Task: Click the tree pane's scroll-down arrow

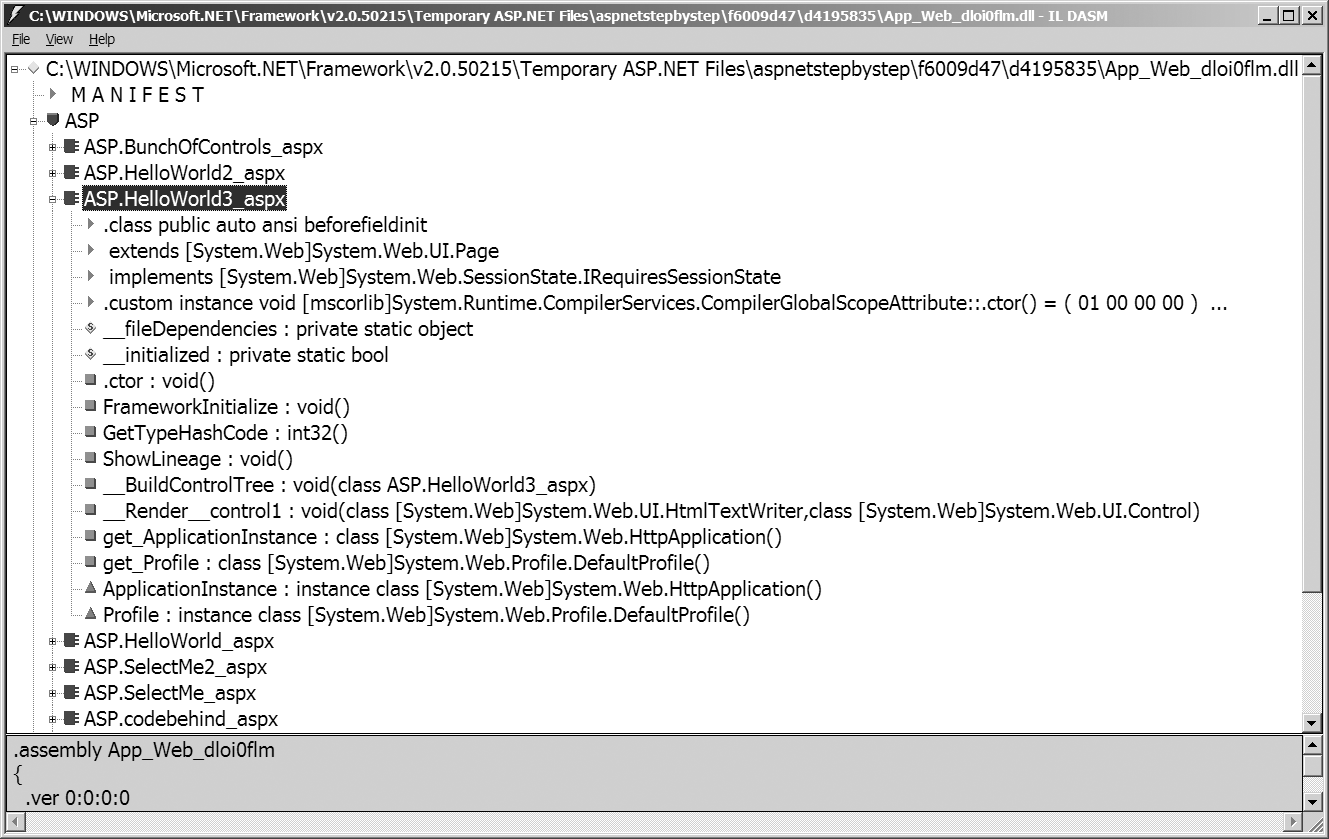Action: (x=1312, y=722)
